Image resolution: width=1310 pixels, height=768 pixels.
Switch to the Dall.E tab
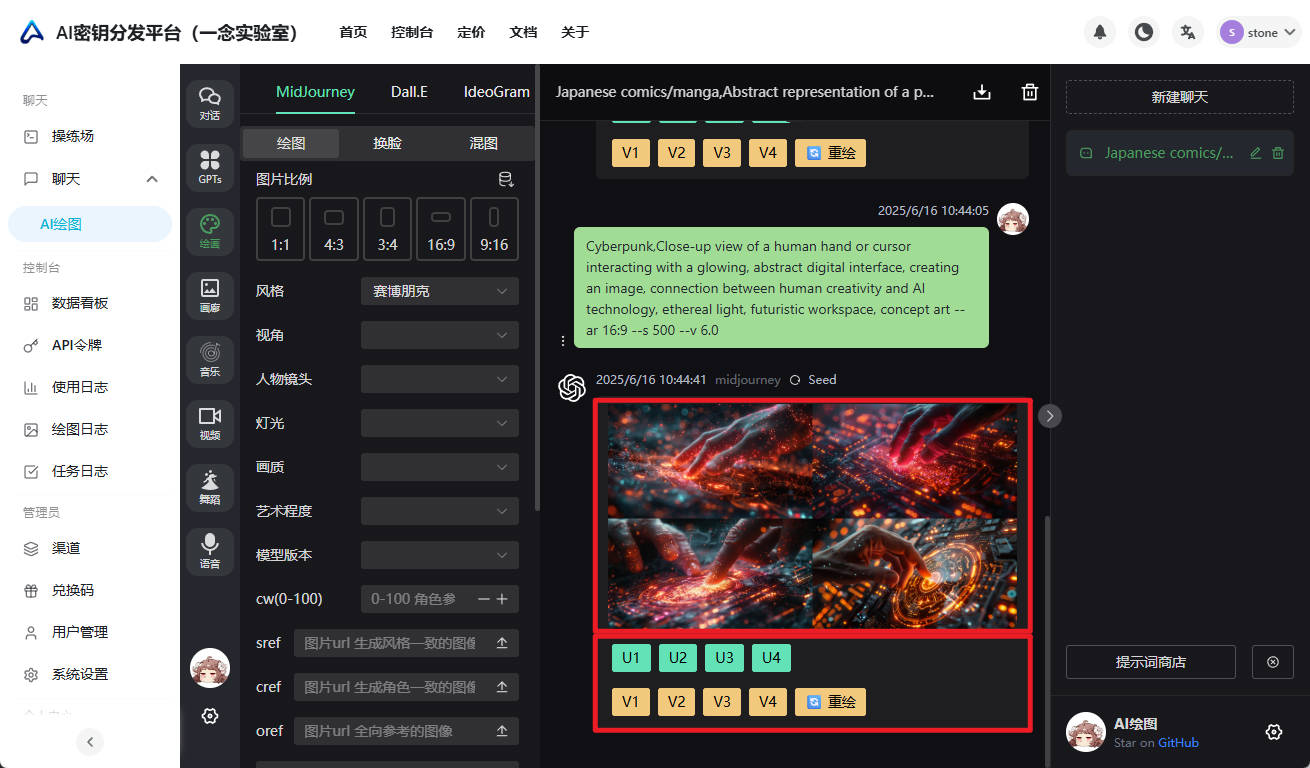click(409, 92)
